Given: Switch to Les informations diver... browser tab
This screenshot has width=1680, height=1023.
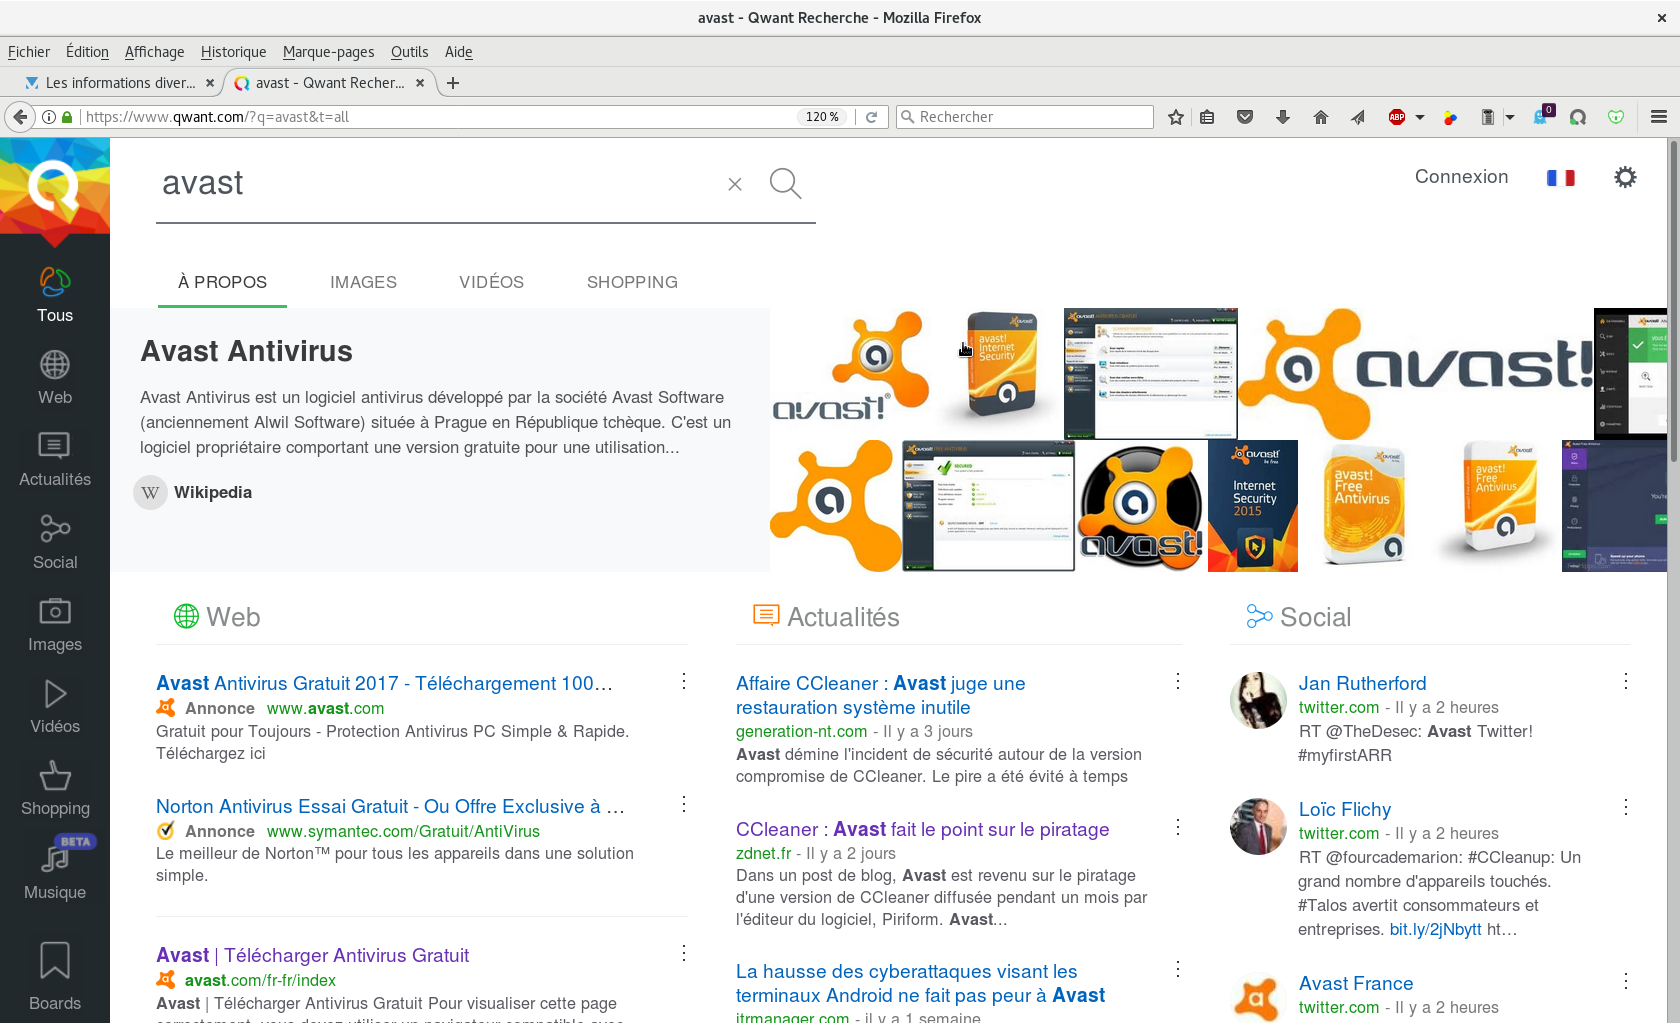Looking at the screenshot, I should tap(120, 83).
